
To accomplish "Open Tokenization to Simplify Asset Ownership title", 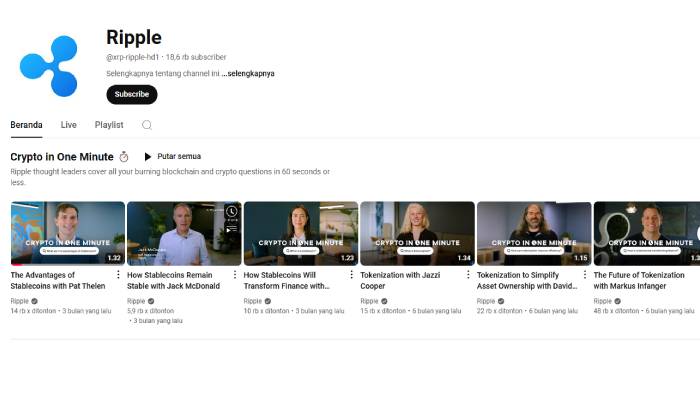I will point(527,280).
